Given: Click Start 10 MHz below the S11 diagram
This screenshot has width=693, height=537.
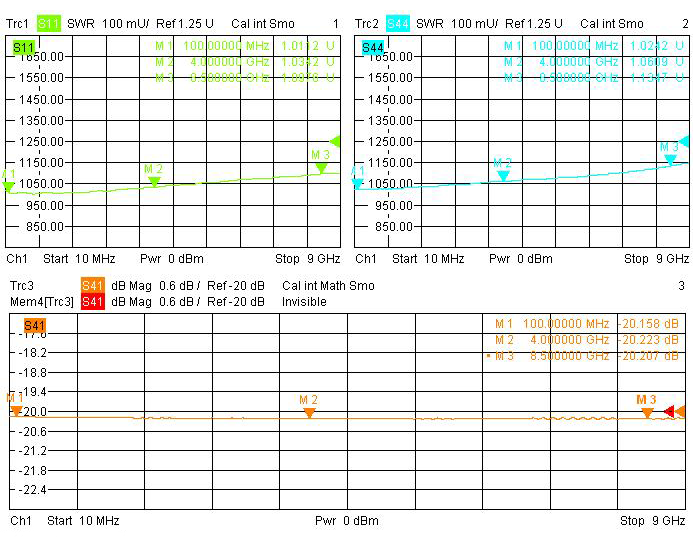Looking at the screenshot, I should (81, 259).
